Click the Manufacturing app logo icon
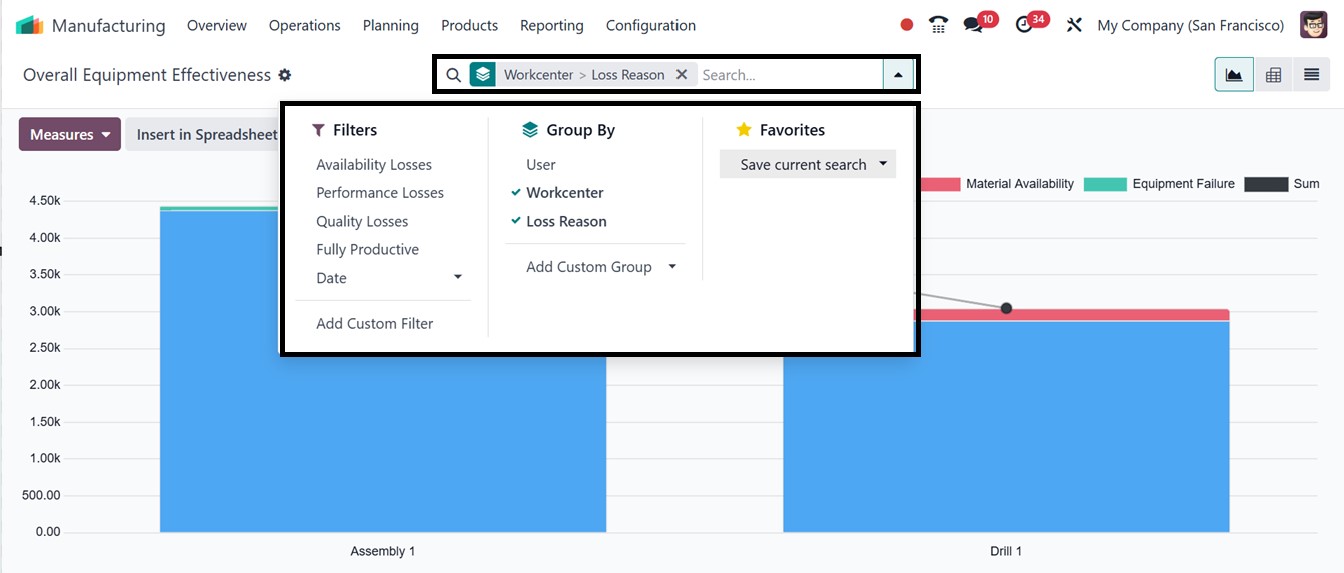Viewport: 1344px width, 573px height. 30,25
